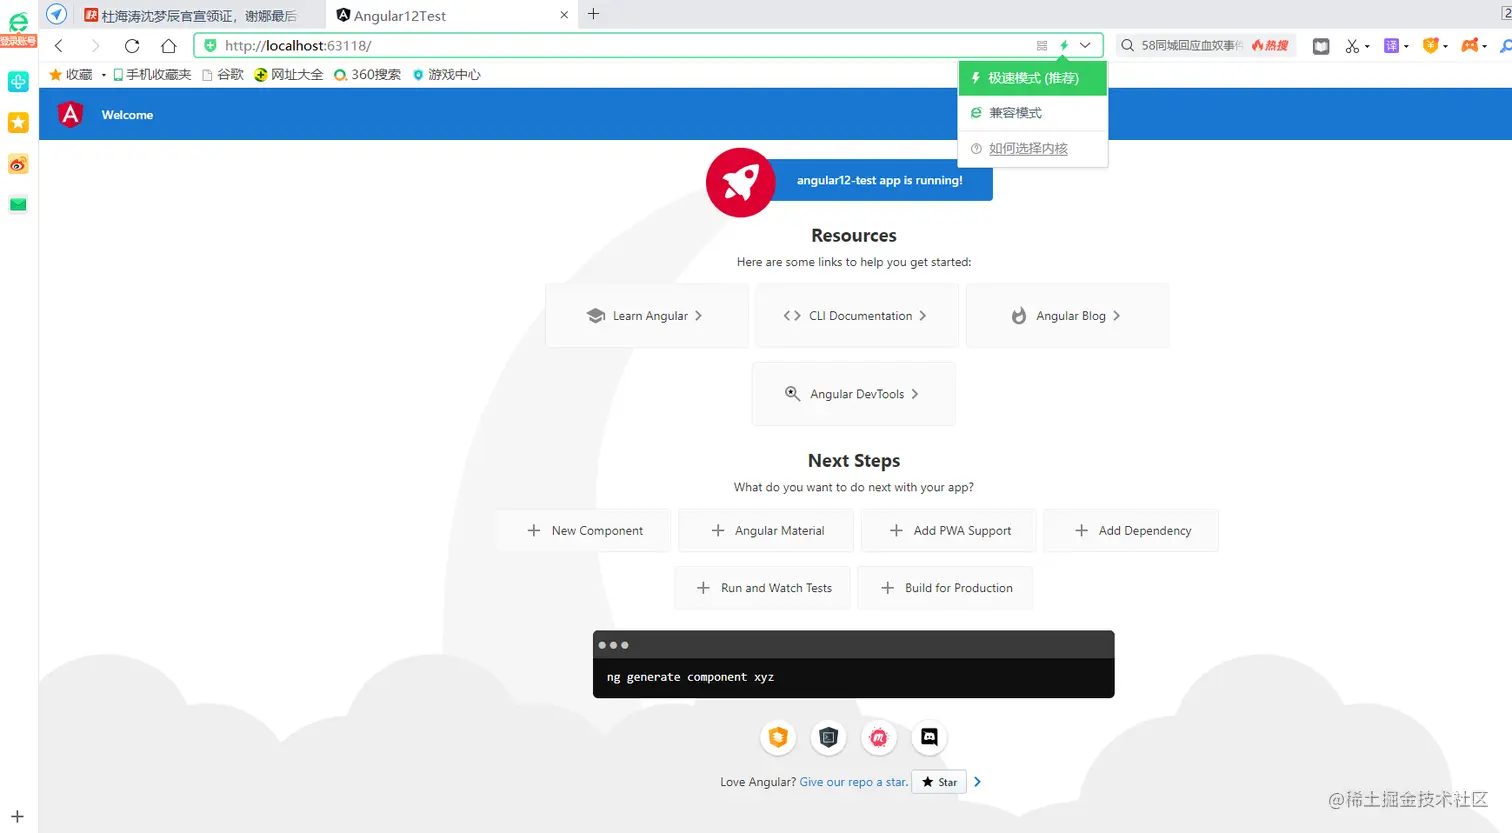Open the 谷歌 bookmark
The image size is (1512, 833).
click(x=223, y=75)
